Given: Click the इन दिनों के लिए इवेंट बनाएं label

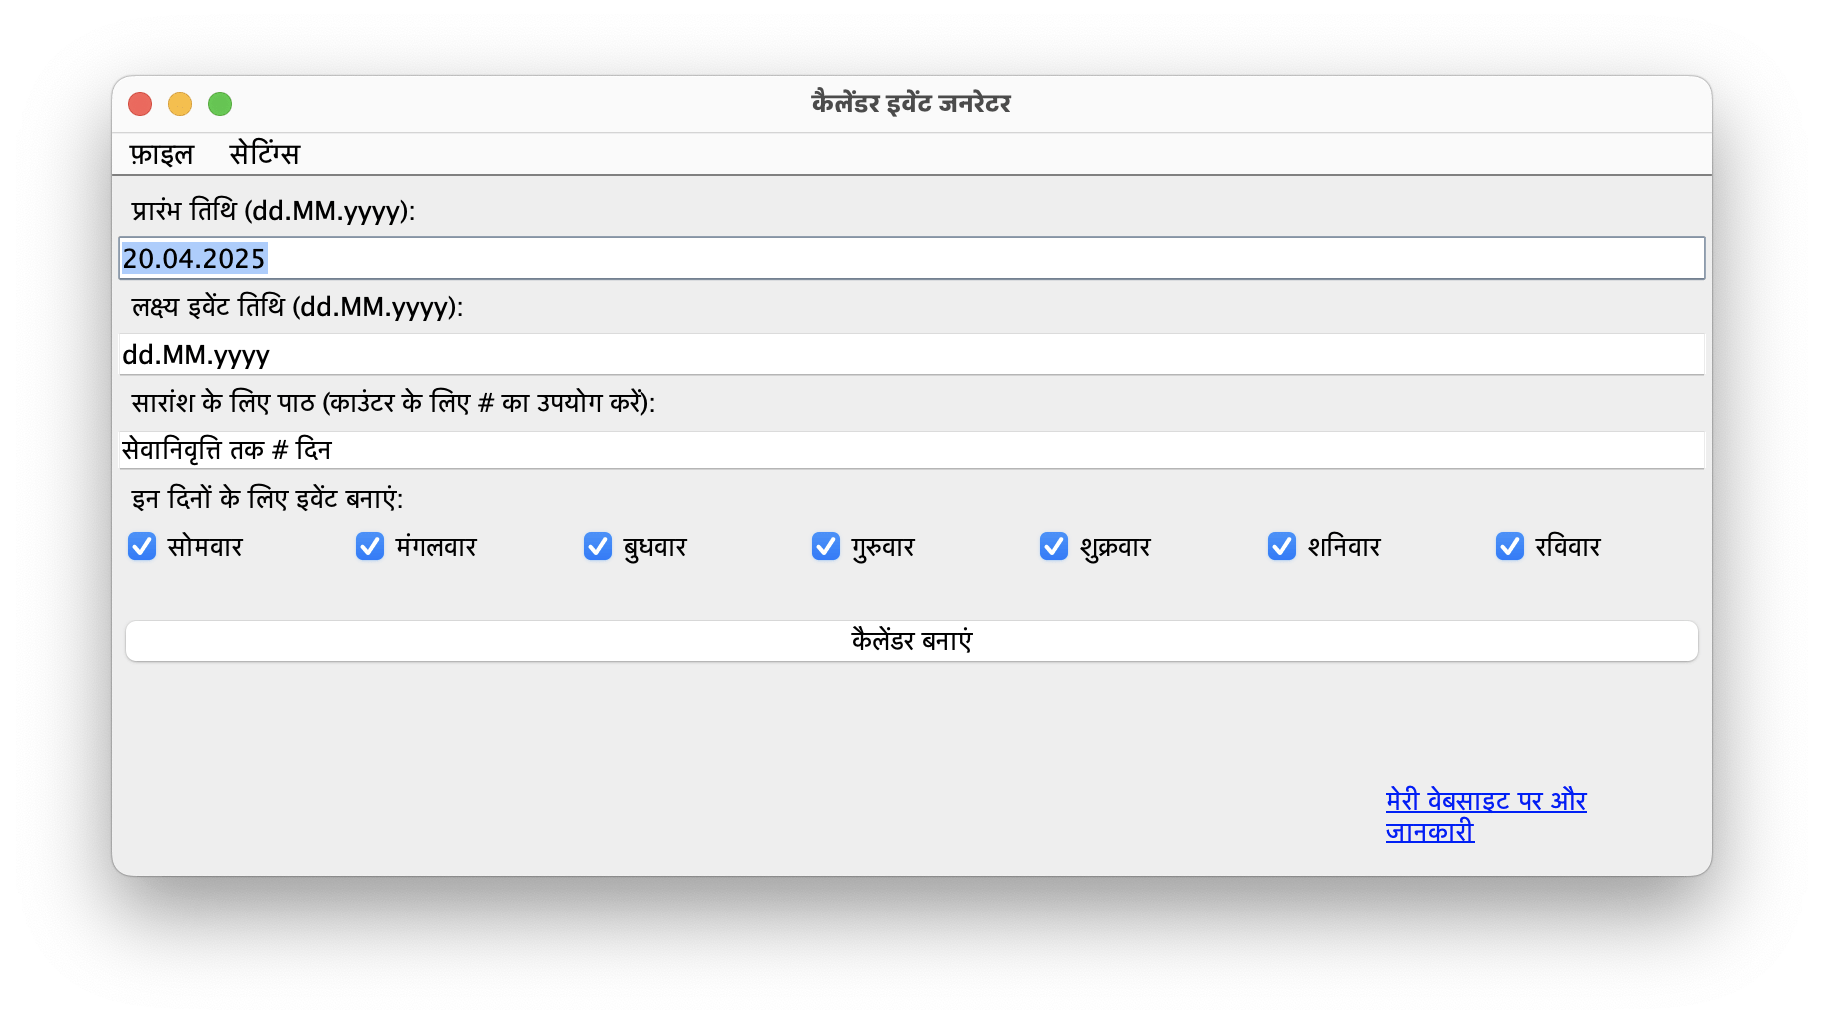Looking at the screenshot, I should 267,498.
